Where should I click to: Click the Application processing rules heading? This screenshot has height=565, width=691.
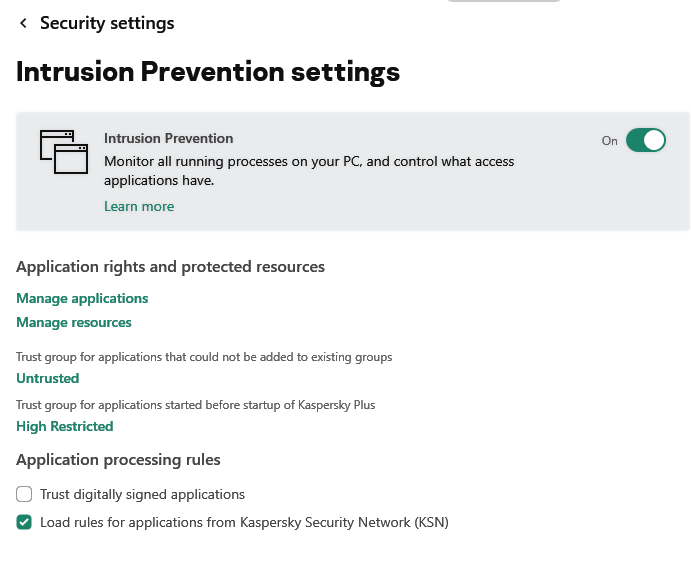118,460
